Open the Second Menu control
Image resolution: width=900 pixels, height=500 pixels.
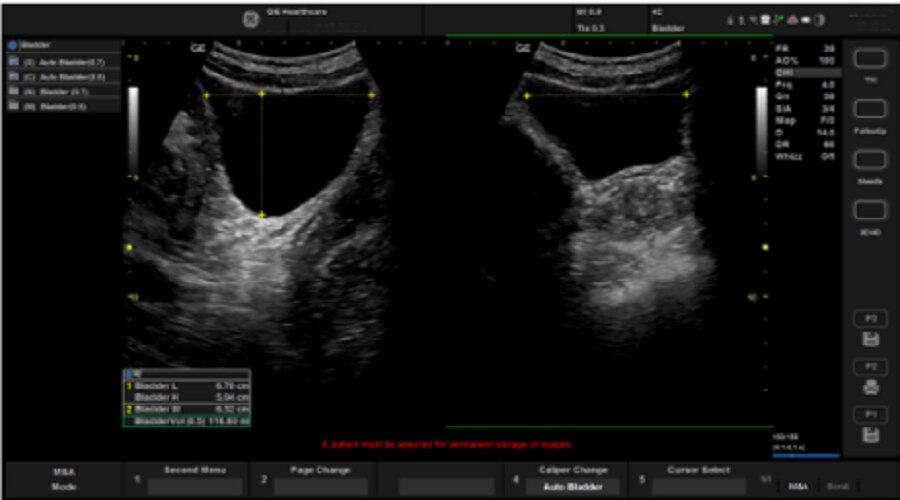coord(194,486)
